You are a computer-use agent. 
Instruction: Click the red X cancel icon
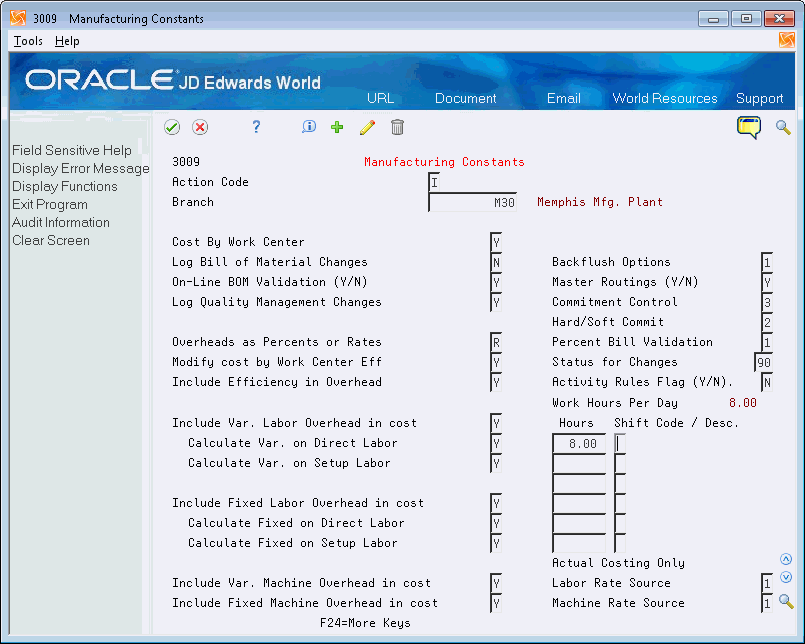coord(200,127)
